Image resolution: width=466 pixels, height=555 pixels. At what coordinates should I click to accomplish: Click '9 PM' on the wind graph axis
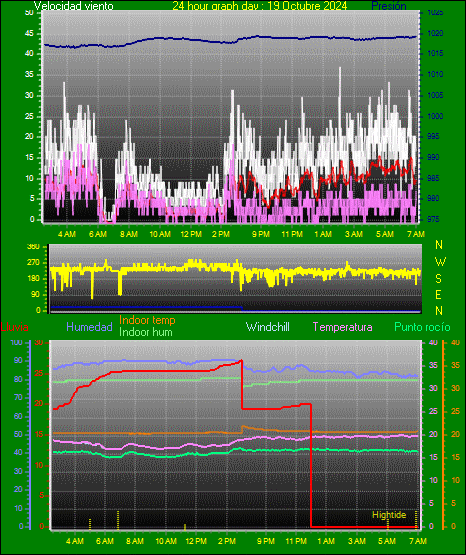click(261, 234)
